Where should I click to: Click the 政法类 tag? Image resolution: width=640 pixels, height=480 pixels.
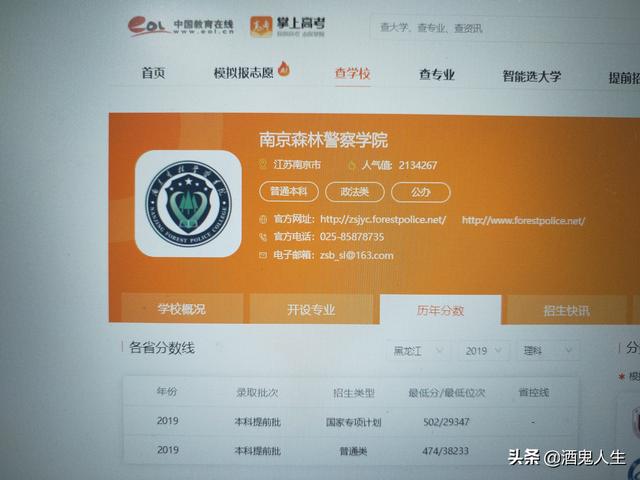pyautogui.click(x=355, y=192)
